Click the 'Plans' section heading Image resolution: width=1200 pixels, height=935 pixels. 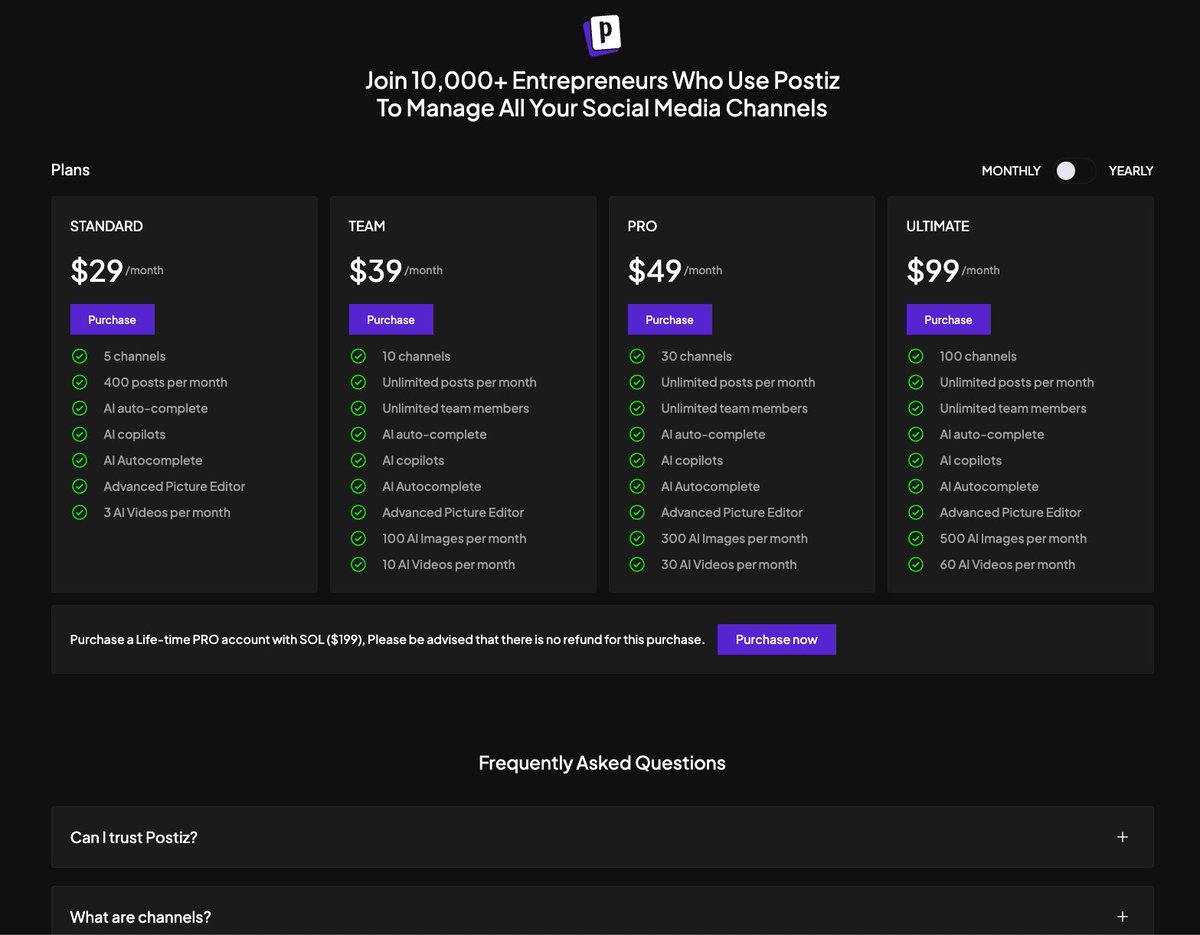coord(70,170)
